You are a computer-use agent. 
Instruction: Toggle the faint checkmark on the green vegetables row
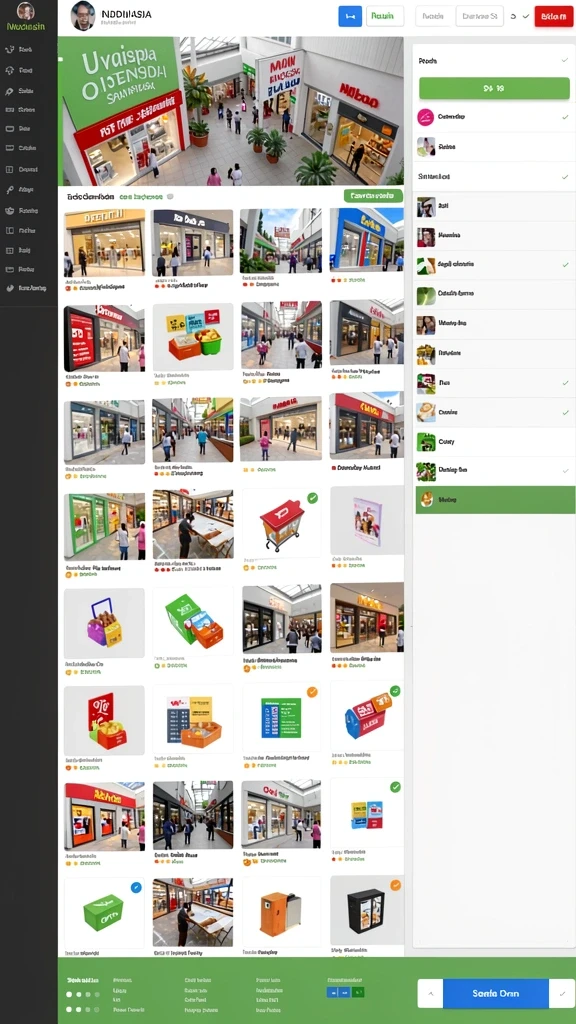tap(564, 470)
